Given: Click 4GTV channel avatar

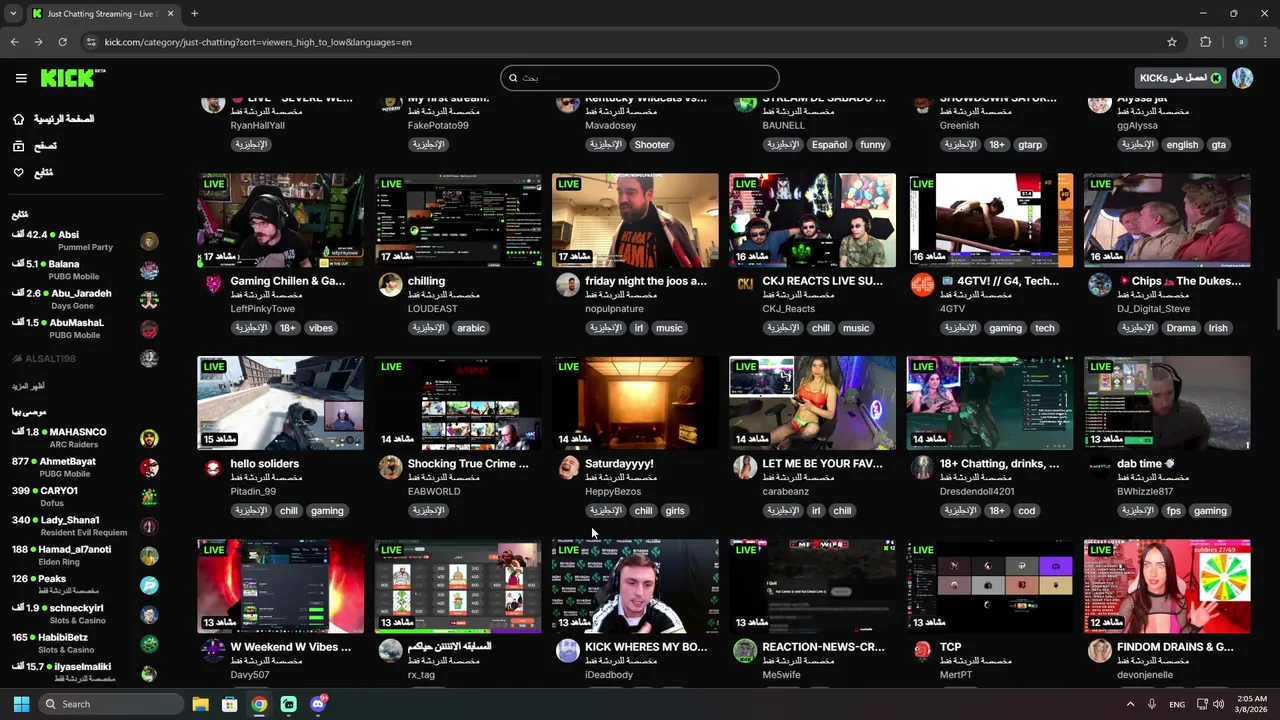Looking at the screenshot, I should coord(922,285).
